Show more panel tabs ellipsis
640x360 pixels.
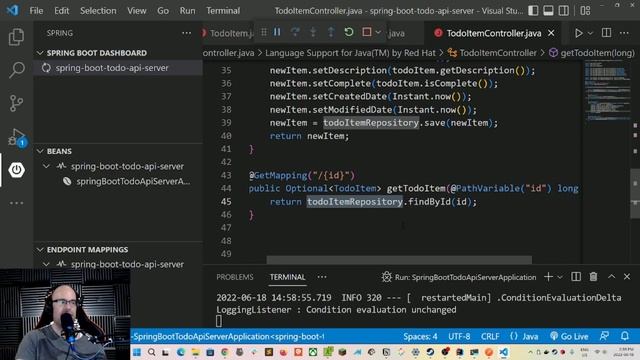322,277
